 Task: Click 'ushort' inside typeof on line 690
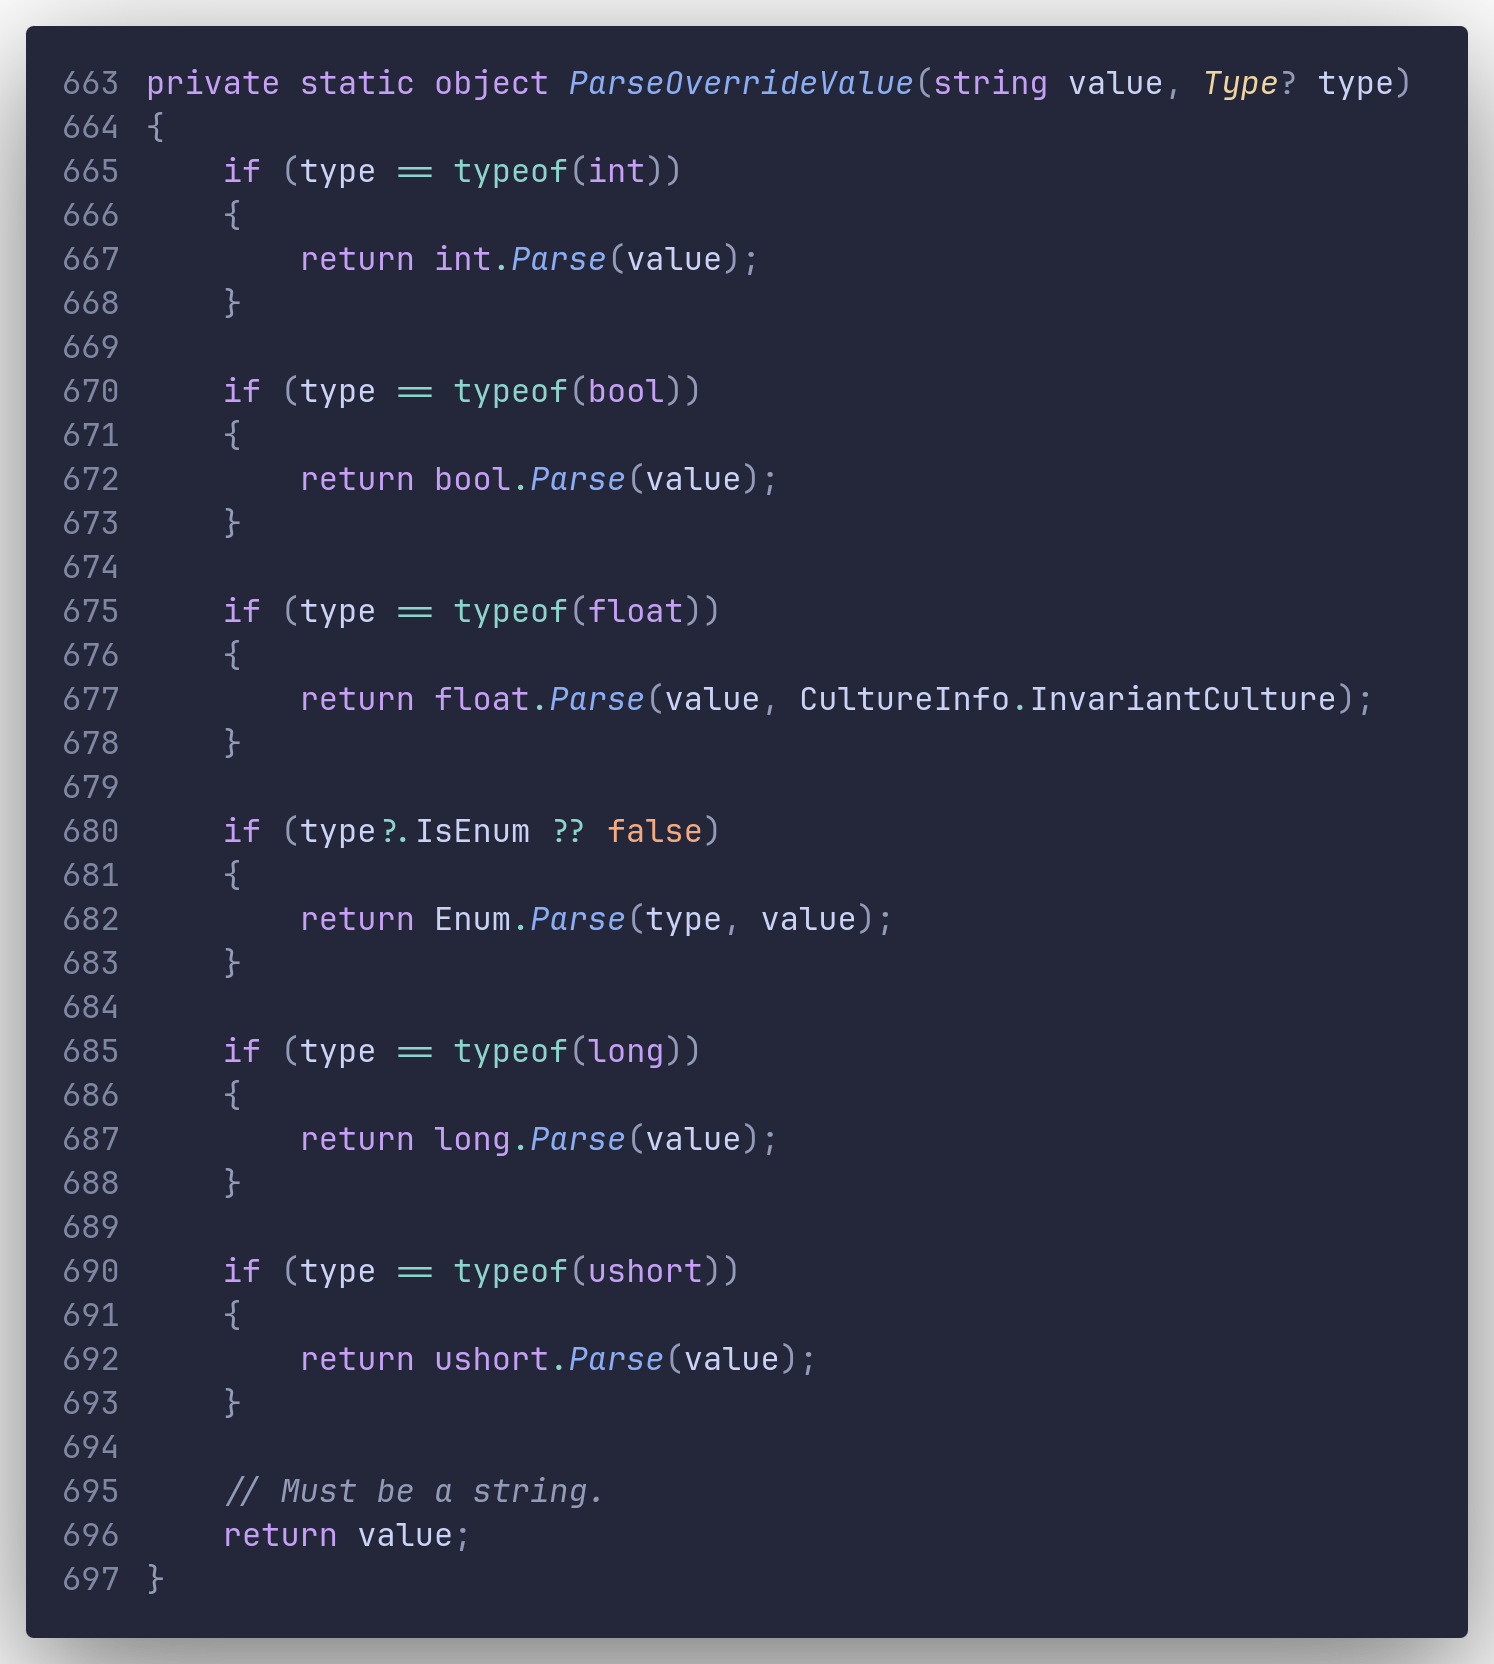[645, 1271]
